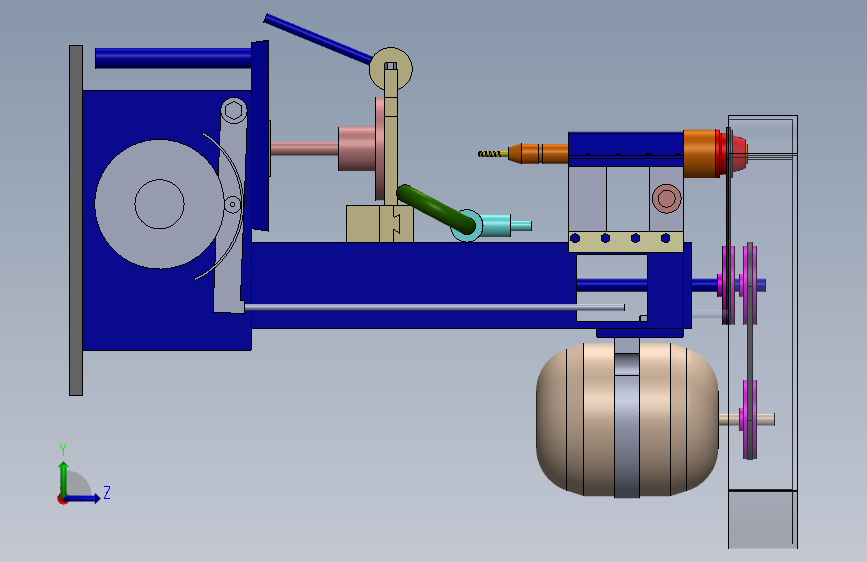Select the red origin ball of the triad
This screenshot has width=867, height=562.
point(62,499)
